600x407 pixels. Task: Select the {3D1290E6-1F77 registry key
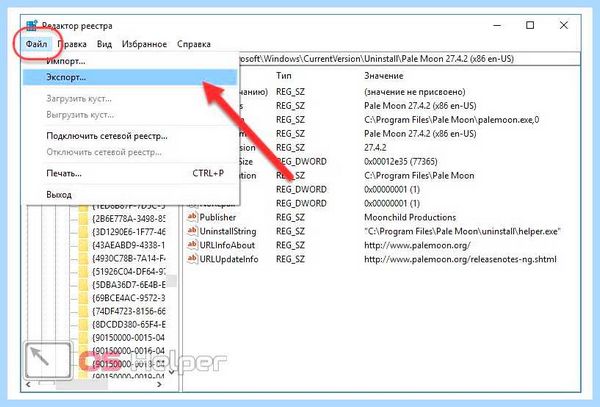(129, 232)
